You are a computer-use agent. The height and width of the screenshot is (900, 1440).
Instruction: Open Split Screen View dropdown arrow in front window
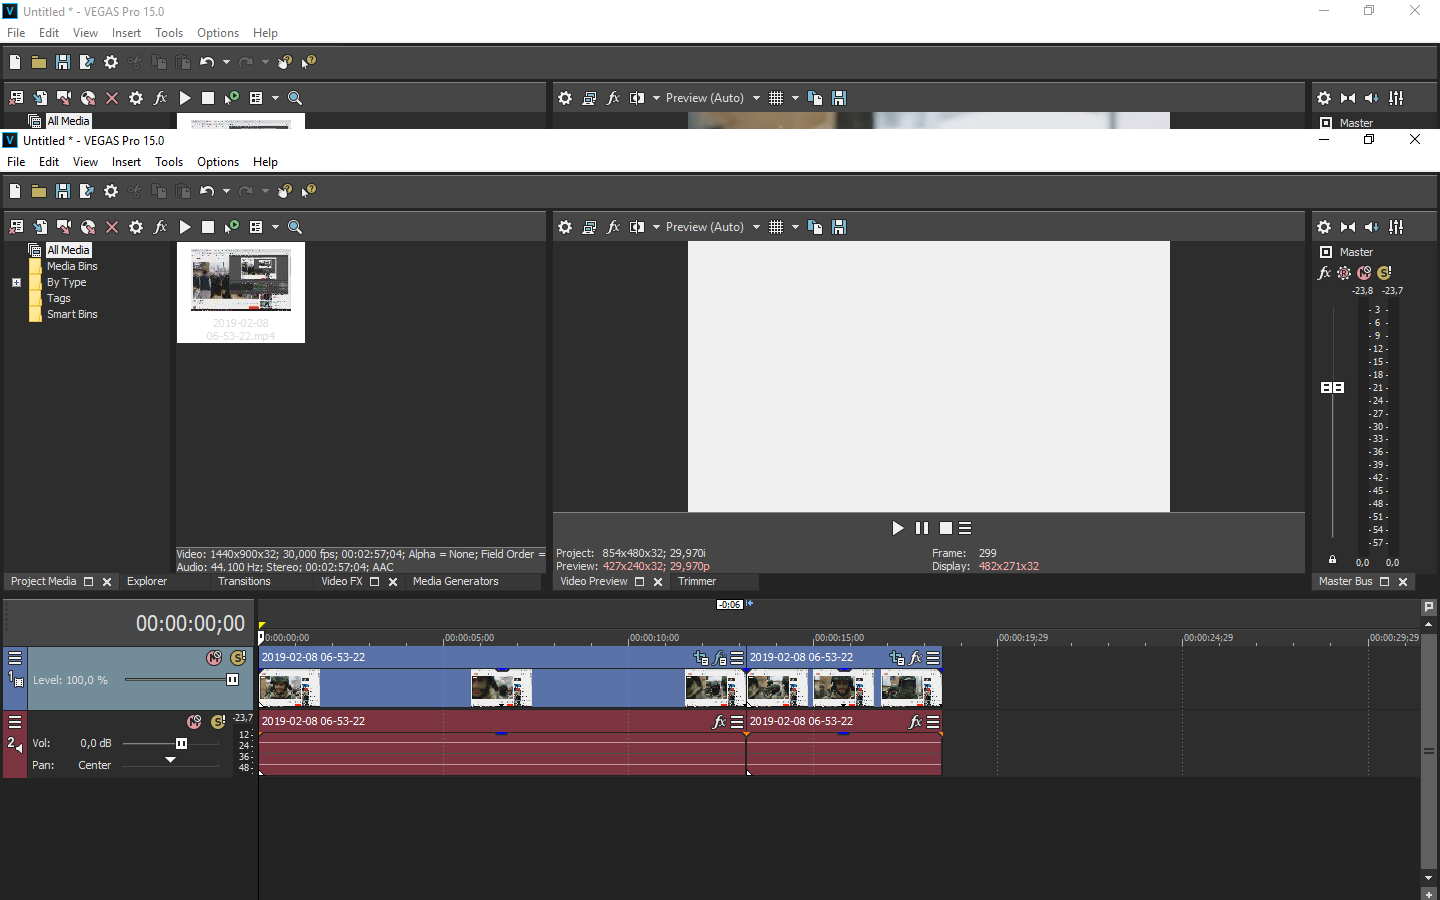pos(656,227)
